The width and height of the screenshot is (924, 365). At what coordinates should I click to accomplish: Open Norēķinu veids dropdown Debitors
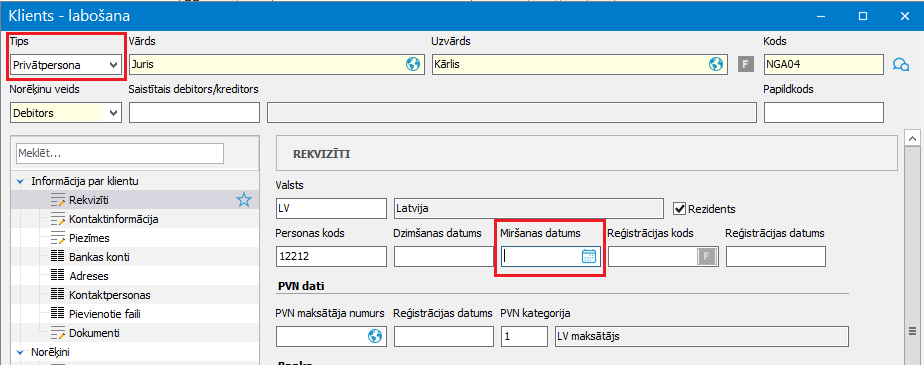[65, 113]
